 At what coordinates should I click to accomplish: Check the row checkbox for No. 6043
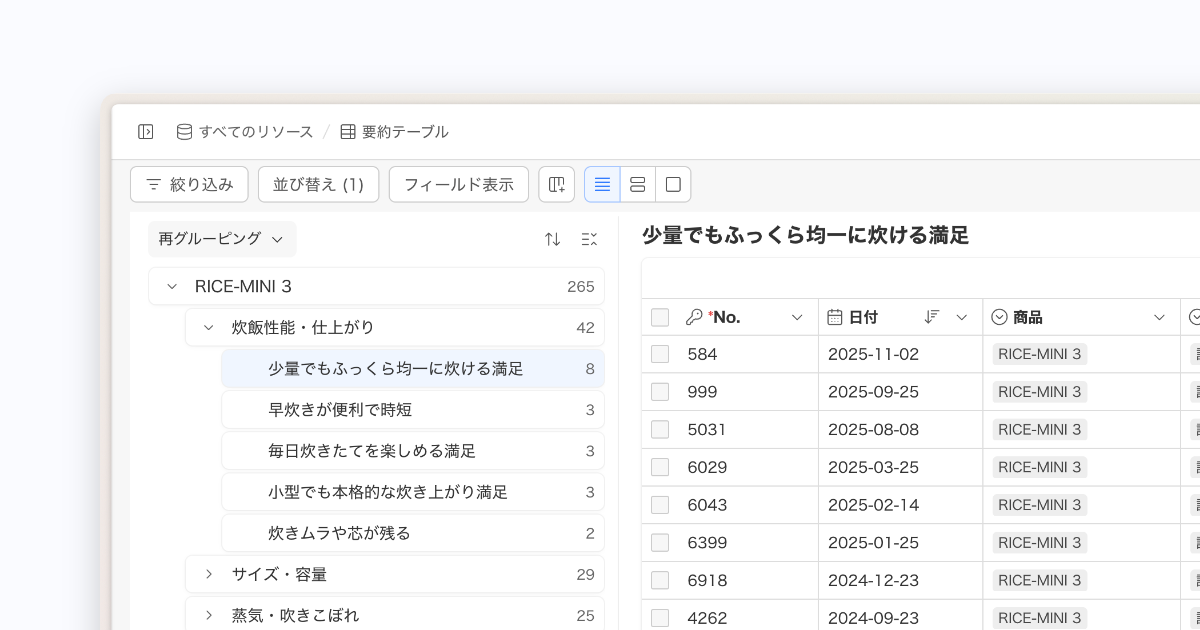point(660,505)
